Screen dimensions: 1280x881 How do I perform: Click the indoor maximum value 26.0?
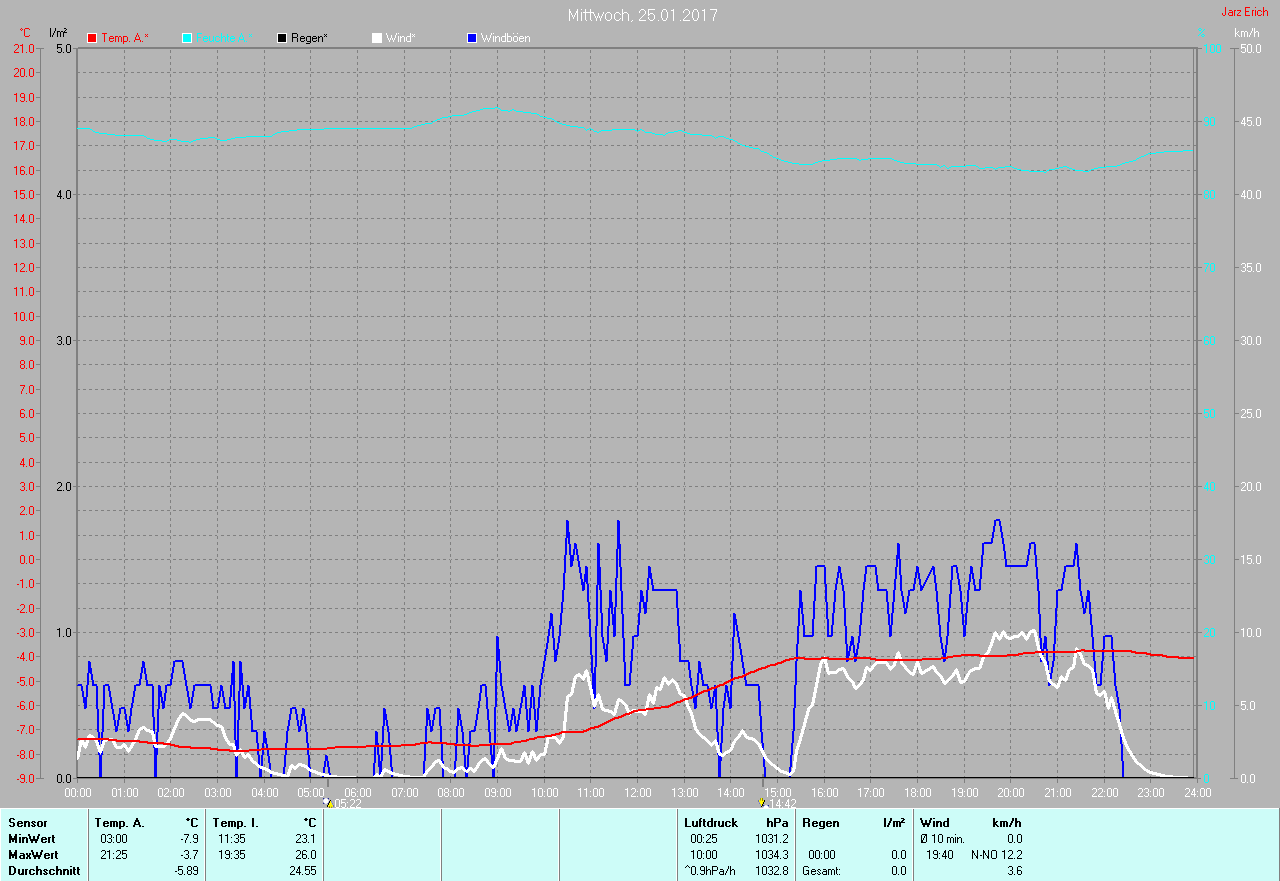tap(306, 855)
